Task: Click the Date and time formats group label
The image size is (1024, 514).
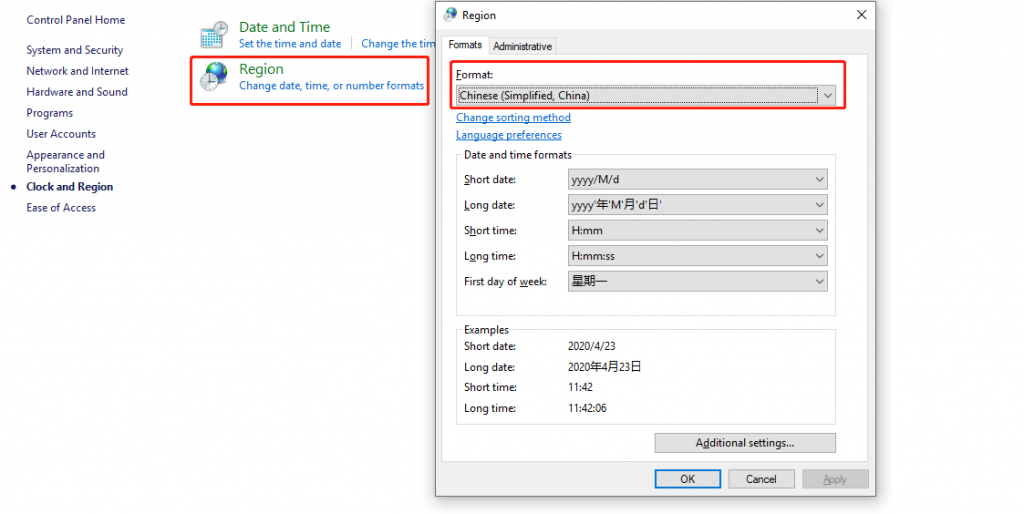Action: [518, 155]
